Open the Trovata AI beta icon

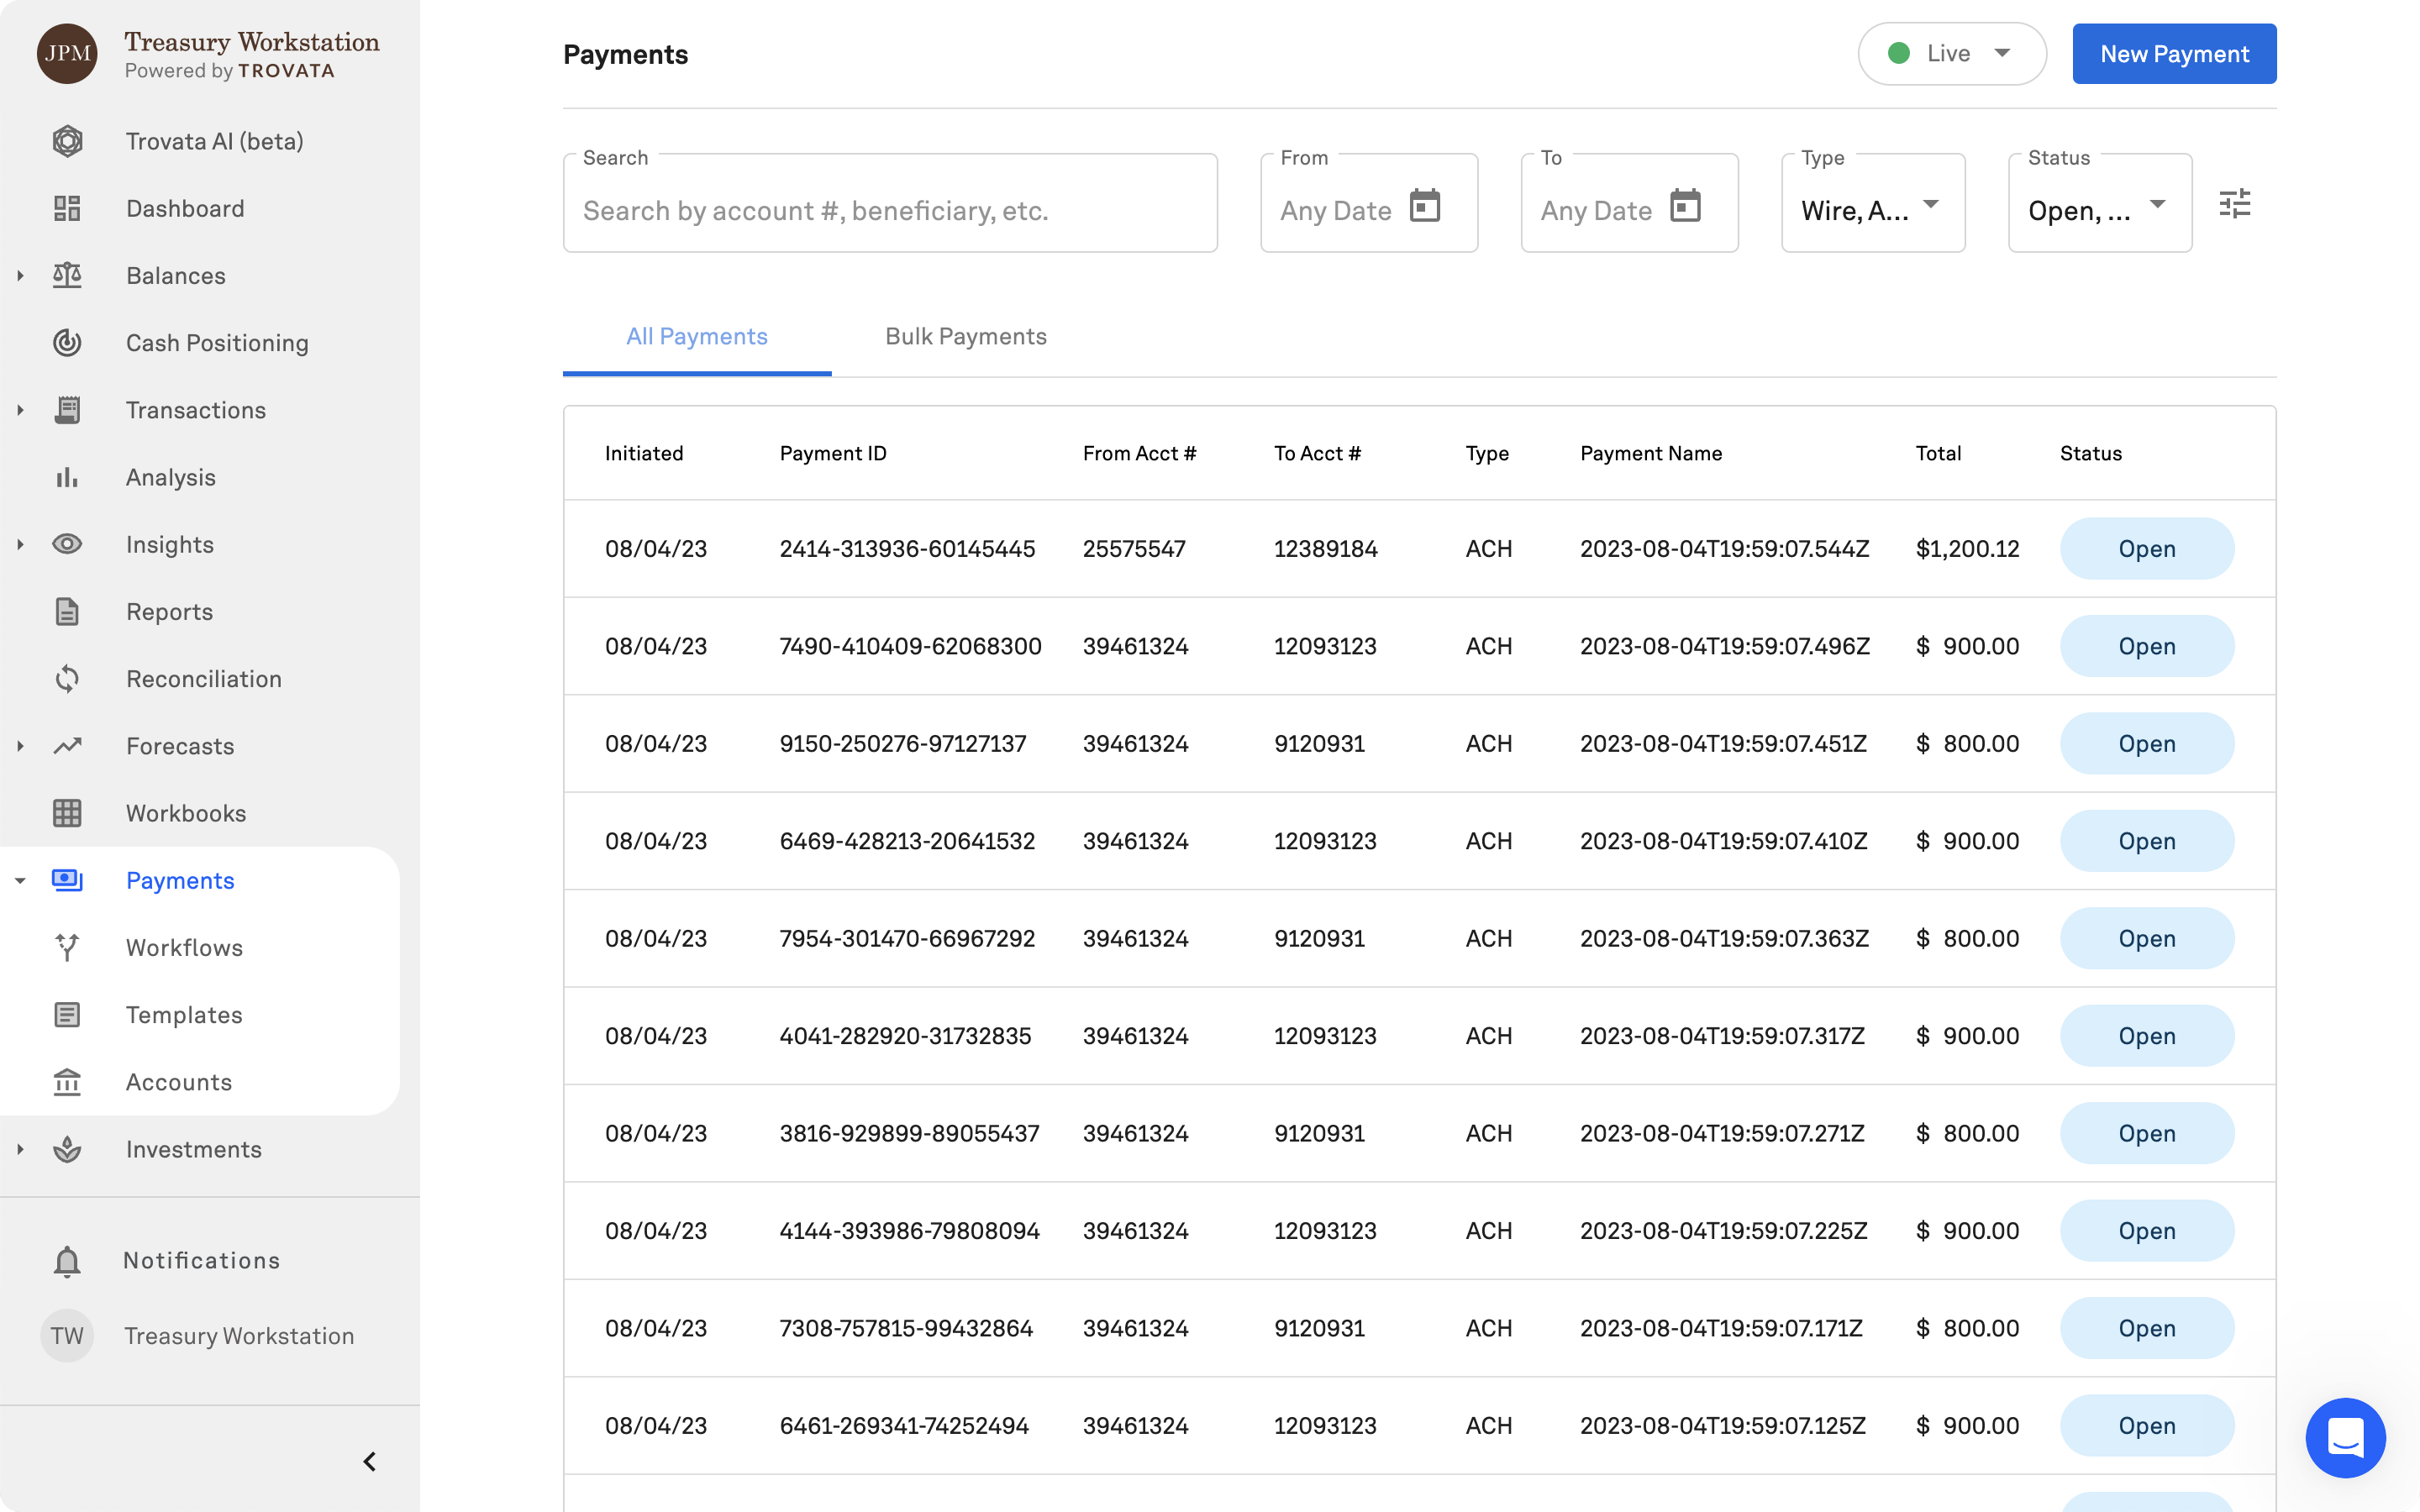click(67, 141)
